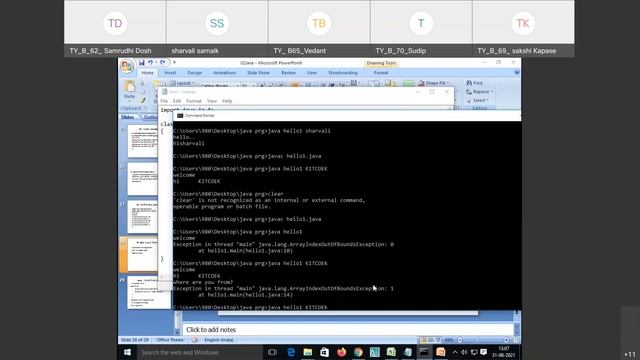Open the Windows Start menu
Viewport: 640px width, 360px height.
coord(127,352)
